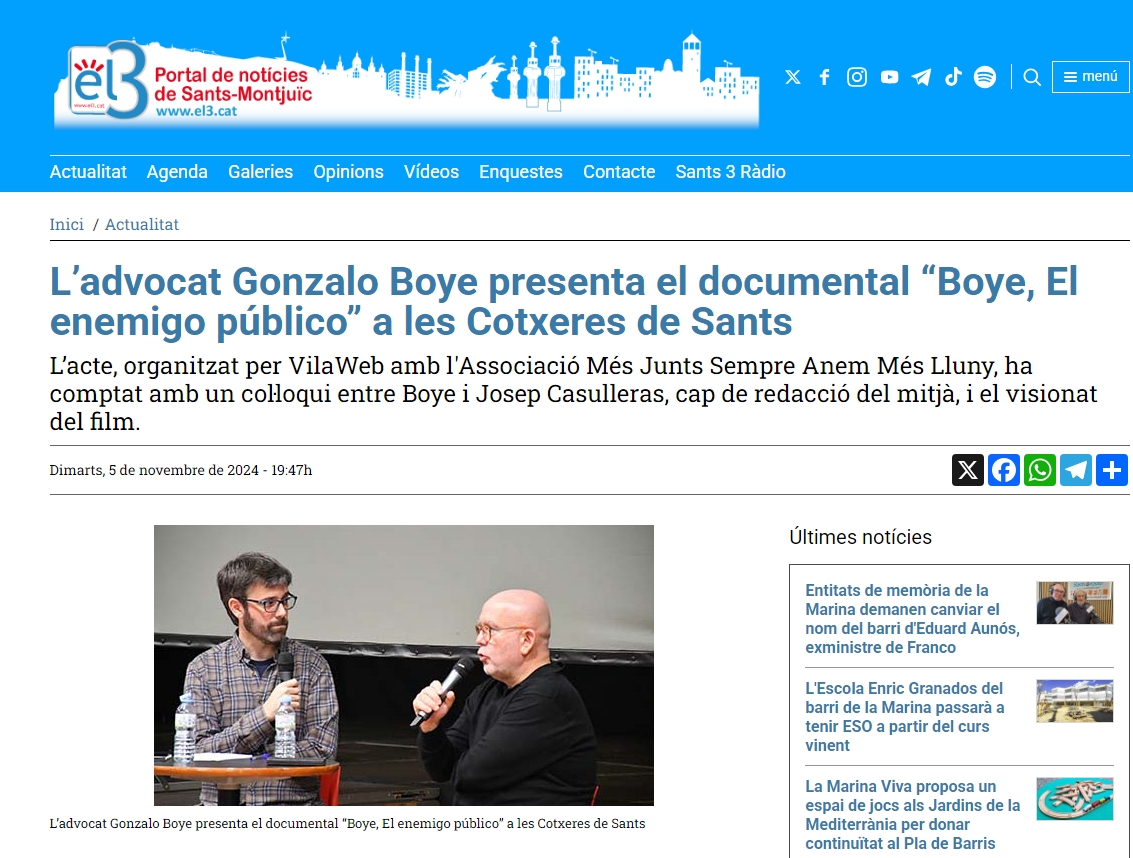Image resolution: width=1133 pixels, height=858 pixels.
Task: Click the Inici breadcrumb link
Action: tap(67, 224)
